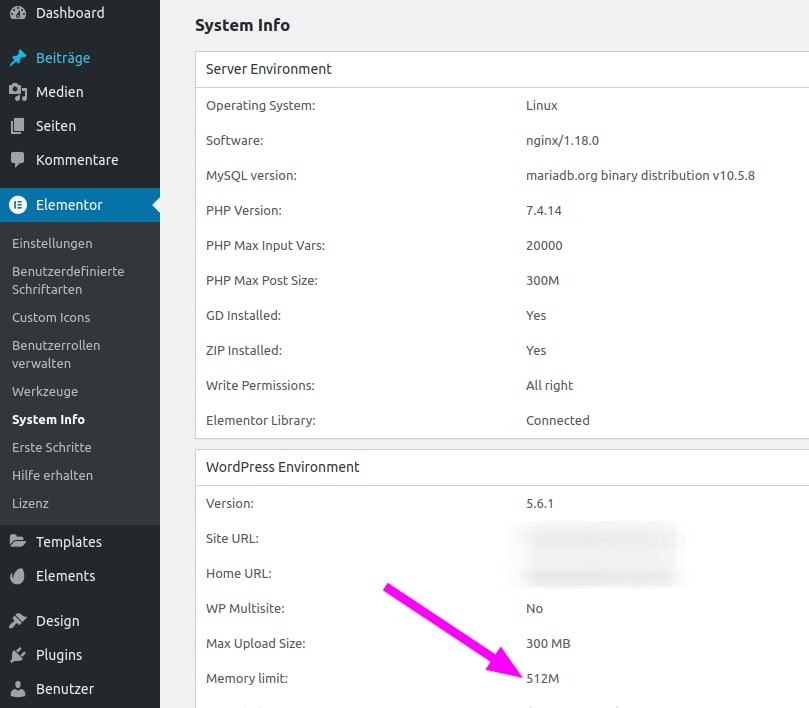Open Lizenz submenu
The image size is (809, 708).
click(30, 503)
